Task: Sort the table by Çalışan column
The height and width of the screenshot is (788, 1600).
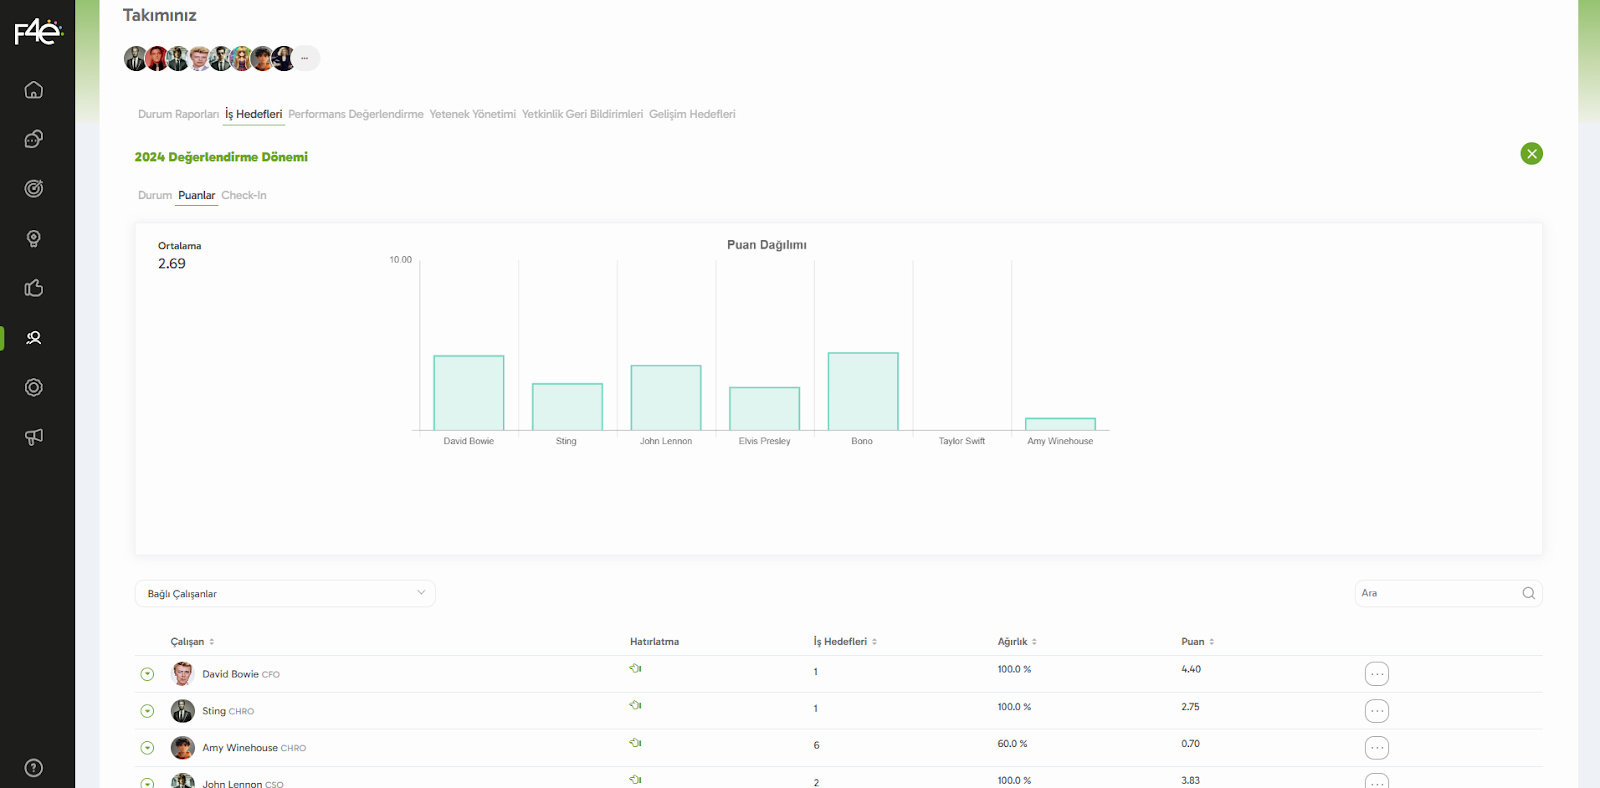Action: tap(192, 642)
